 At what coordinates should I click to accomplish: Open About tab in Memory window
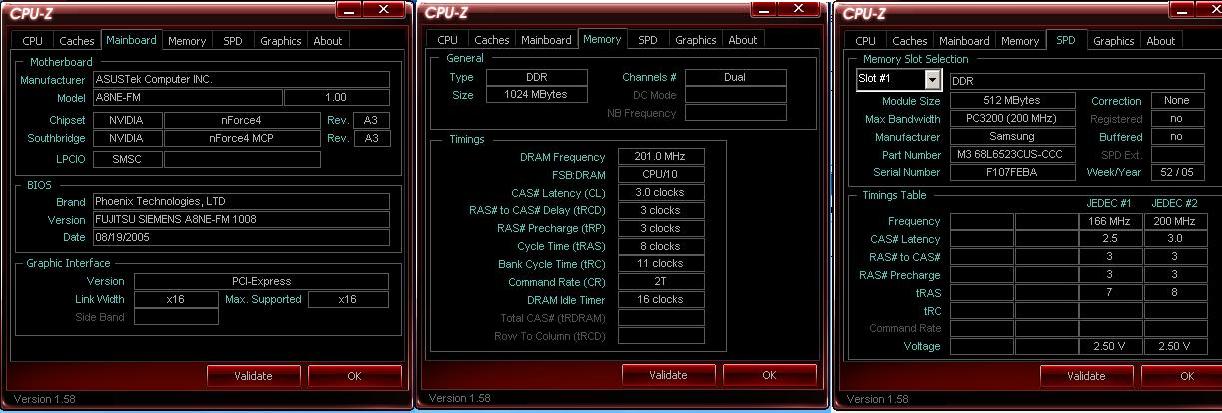click(743, 40)
